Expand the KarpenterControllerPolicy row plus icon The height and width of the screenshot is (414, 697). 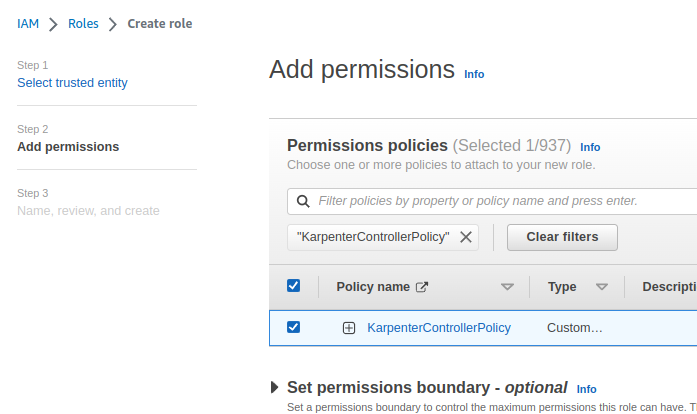click(349, 328)
